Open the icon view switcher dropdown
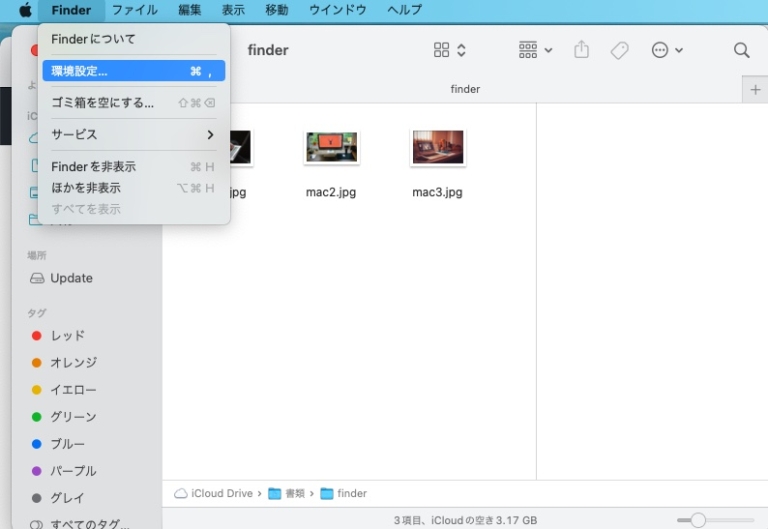 pos(450,50)
